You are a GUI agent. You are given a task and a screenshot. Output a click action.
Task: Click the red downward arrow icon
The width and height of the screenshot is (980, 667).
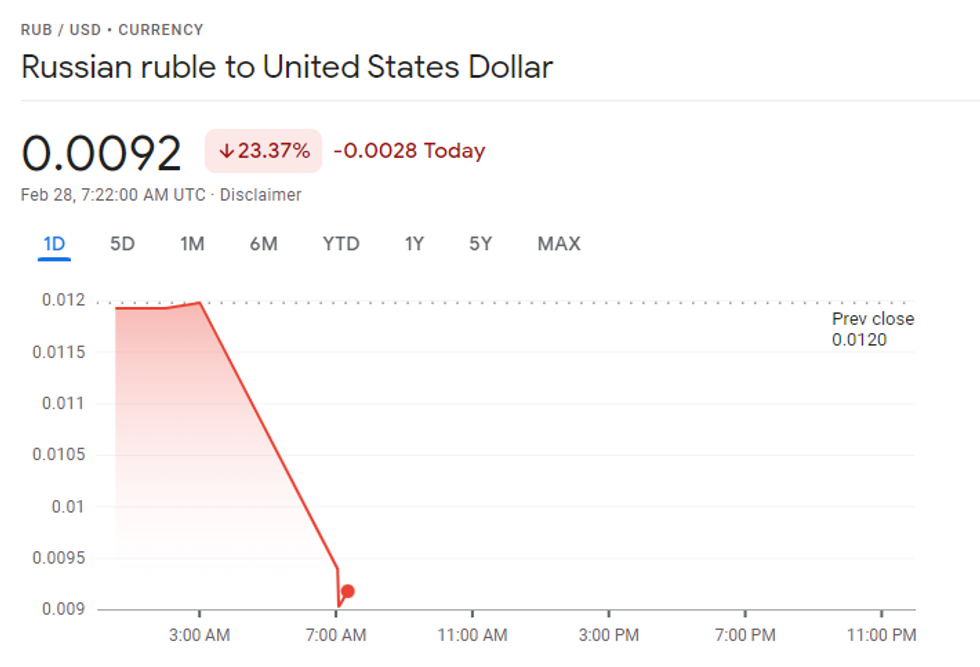click(225, 151)
